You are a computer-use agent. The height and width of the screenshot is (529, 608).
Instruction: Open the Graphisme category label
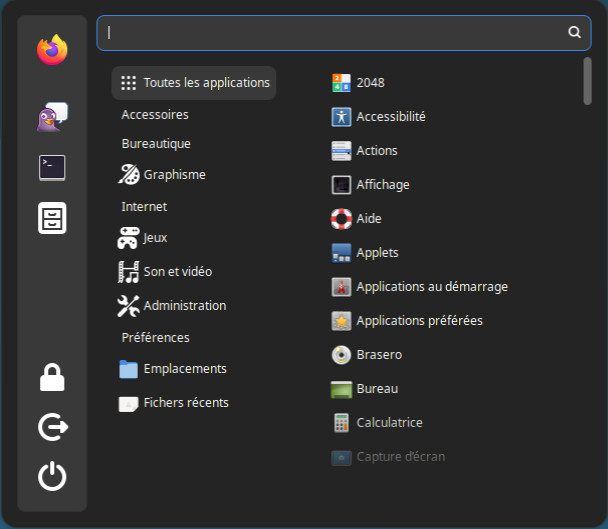pos(174,175)
